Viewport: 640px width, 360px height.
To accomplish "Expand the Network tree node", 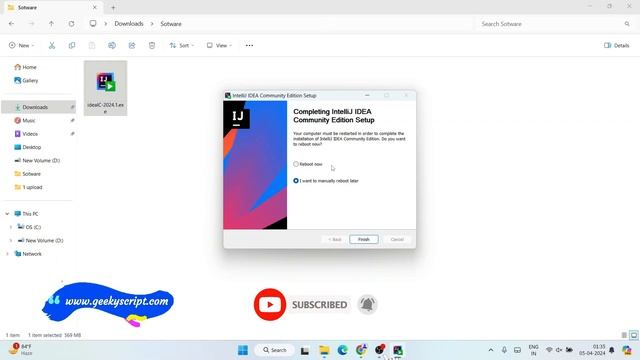I will pos(7,254).
